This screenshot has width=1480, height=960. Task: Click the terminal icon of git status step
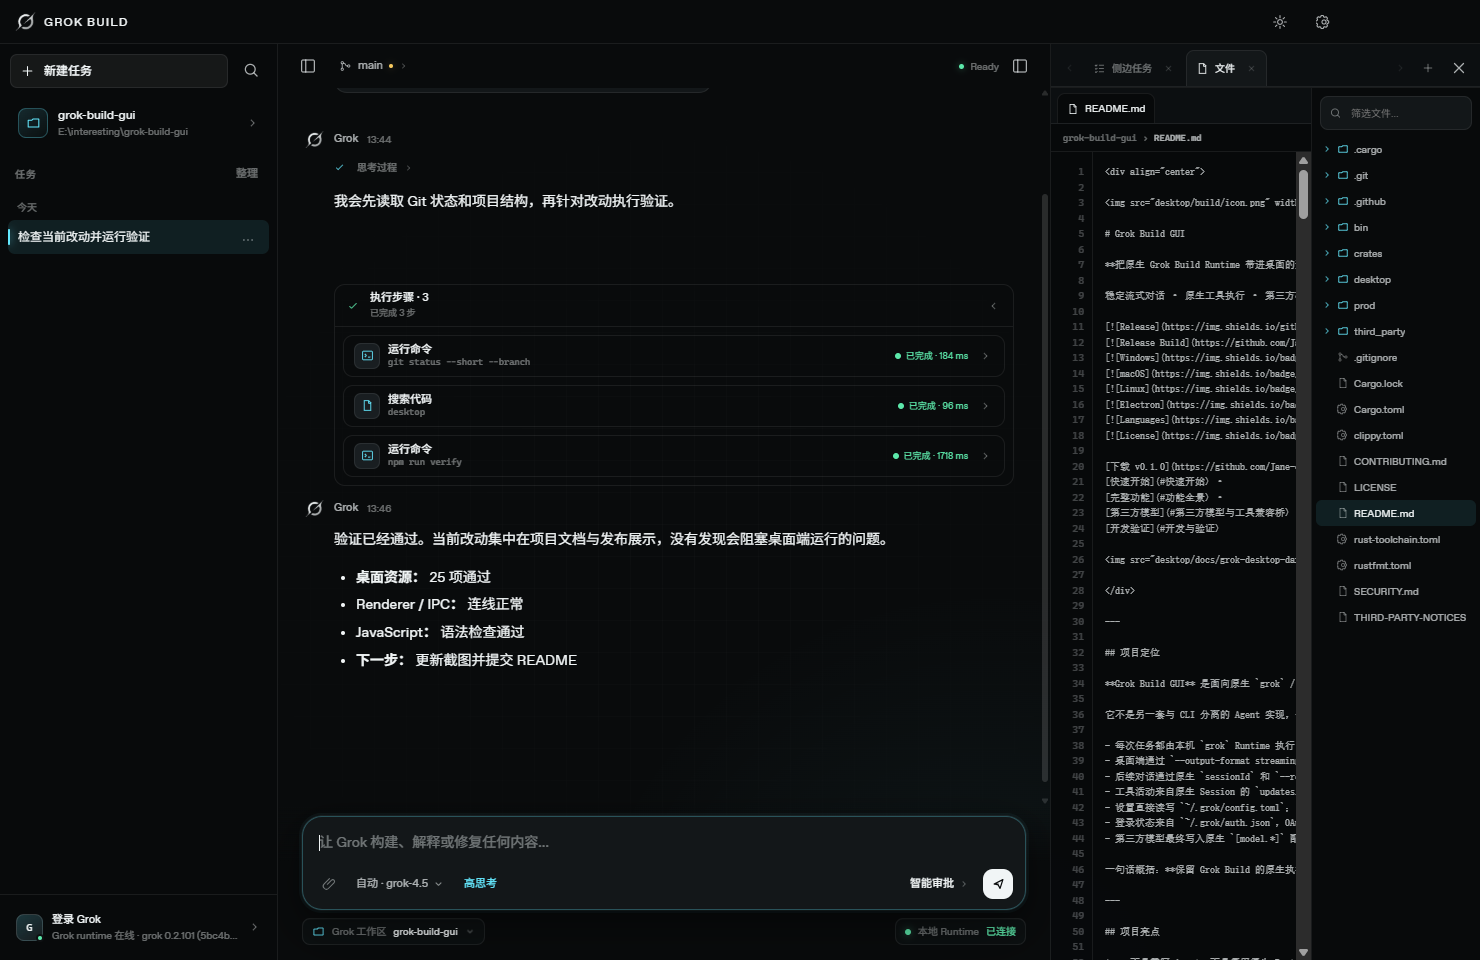(367, 356)
